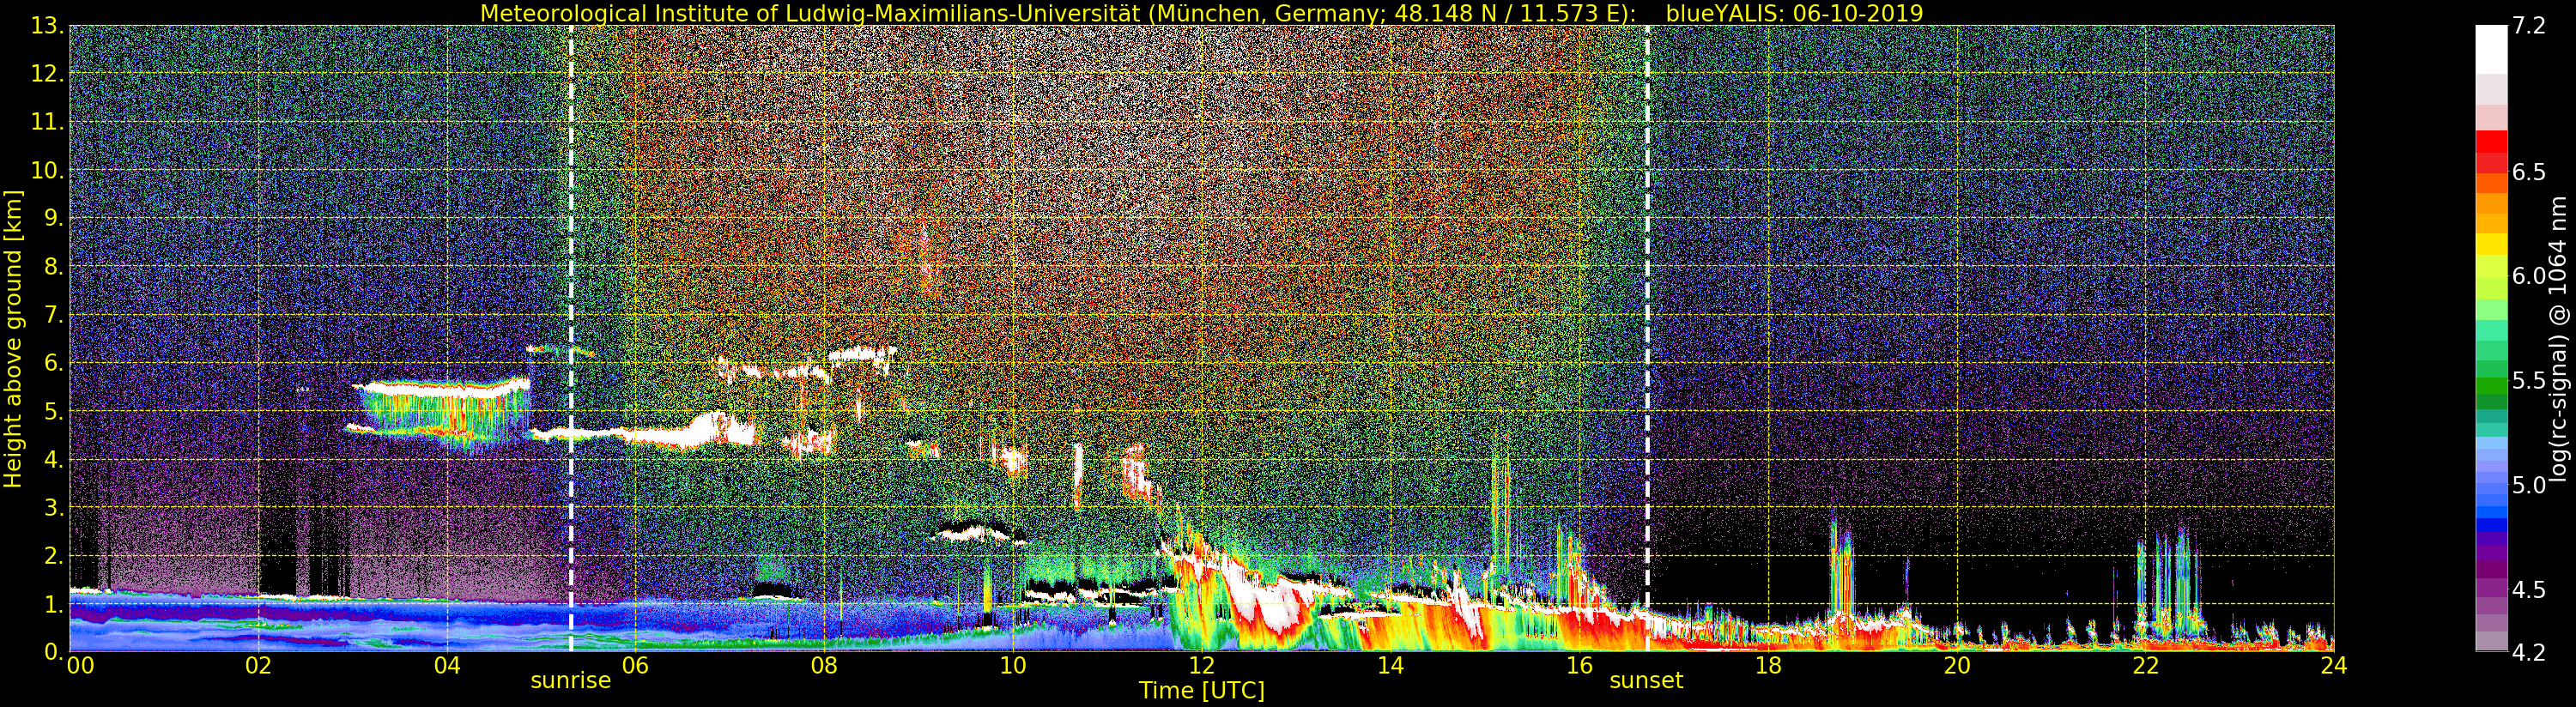The width and height of the screenshot is (2576, 707).
Task: Click the '13.' height axis tick label
Action: point(47,26)
